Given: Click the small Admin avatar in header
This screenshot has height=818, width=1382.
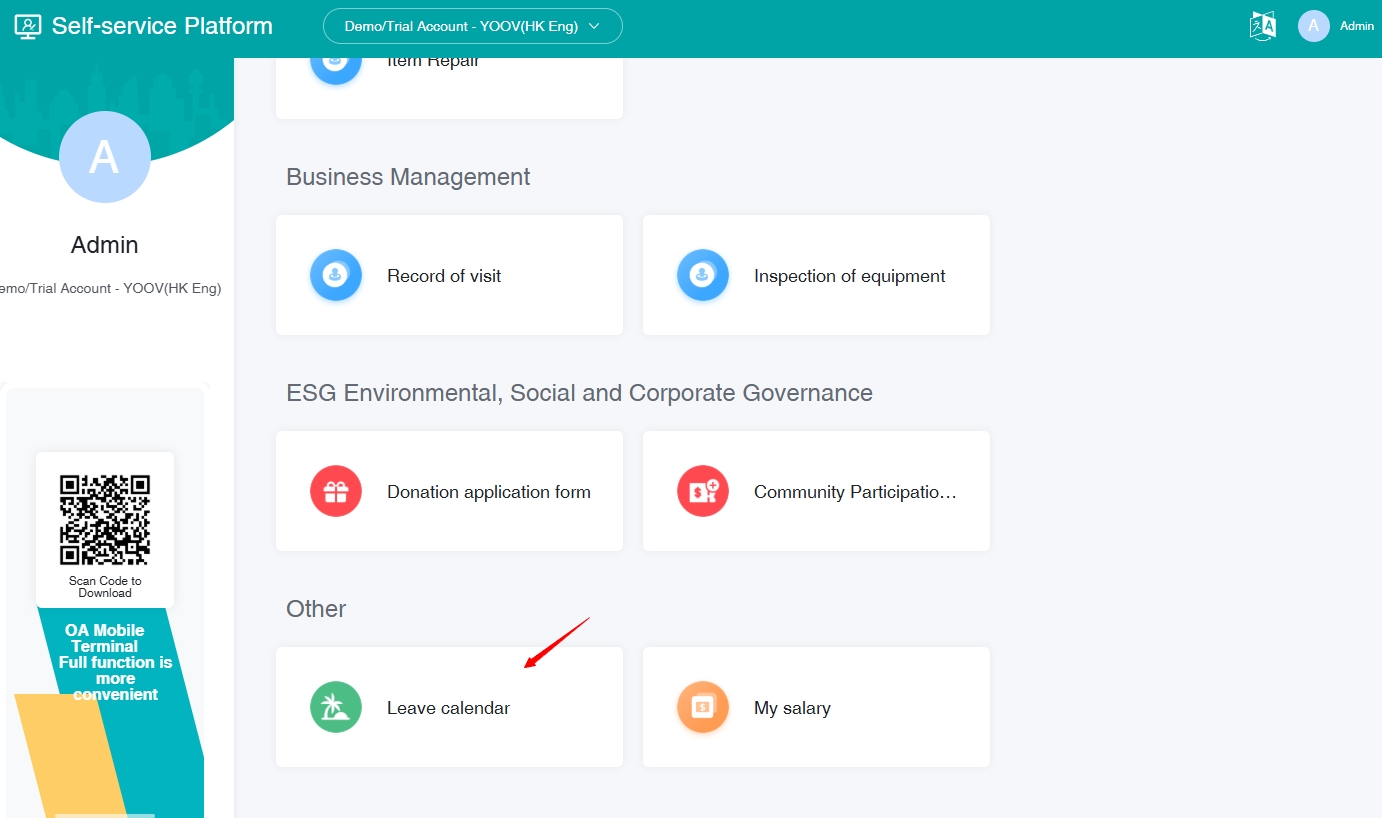Looking at the screenshot, I should point(1313,26).
